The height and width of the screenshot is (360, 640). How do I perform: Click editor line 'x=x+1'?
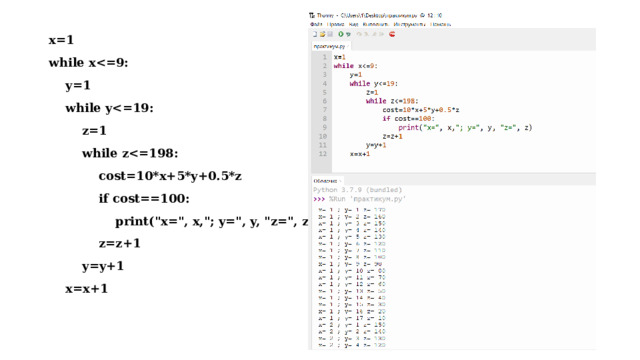[x=360, y=154]
